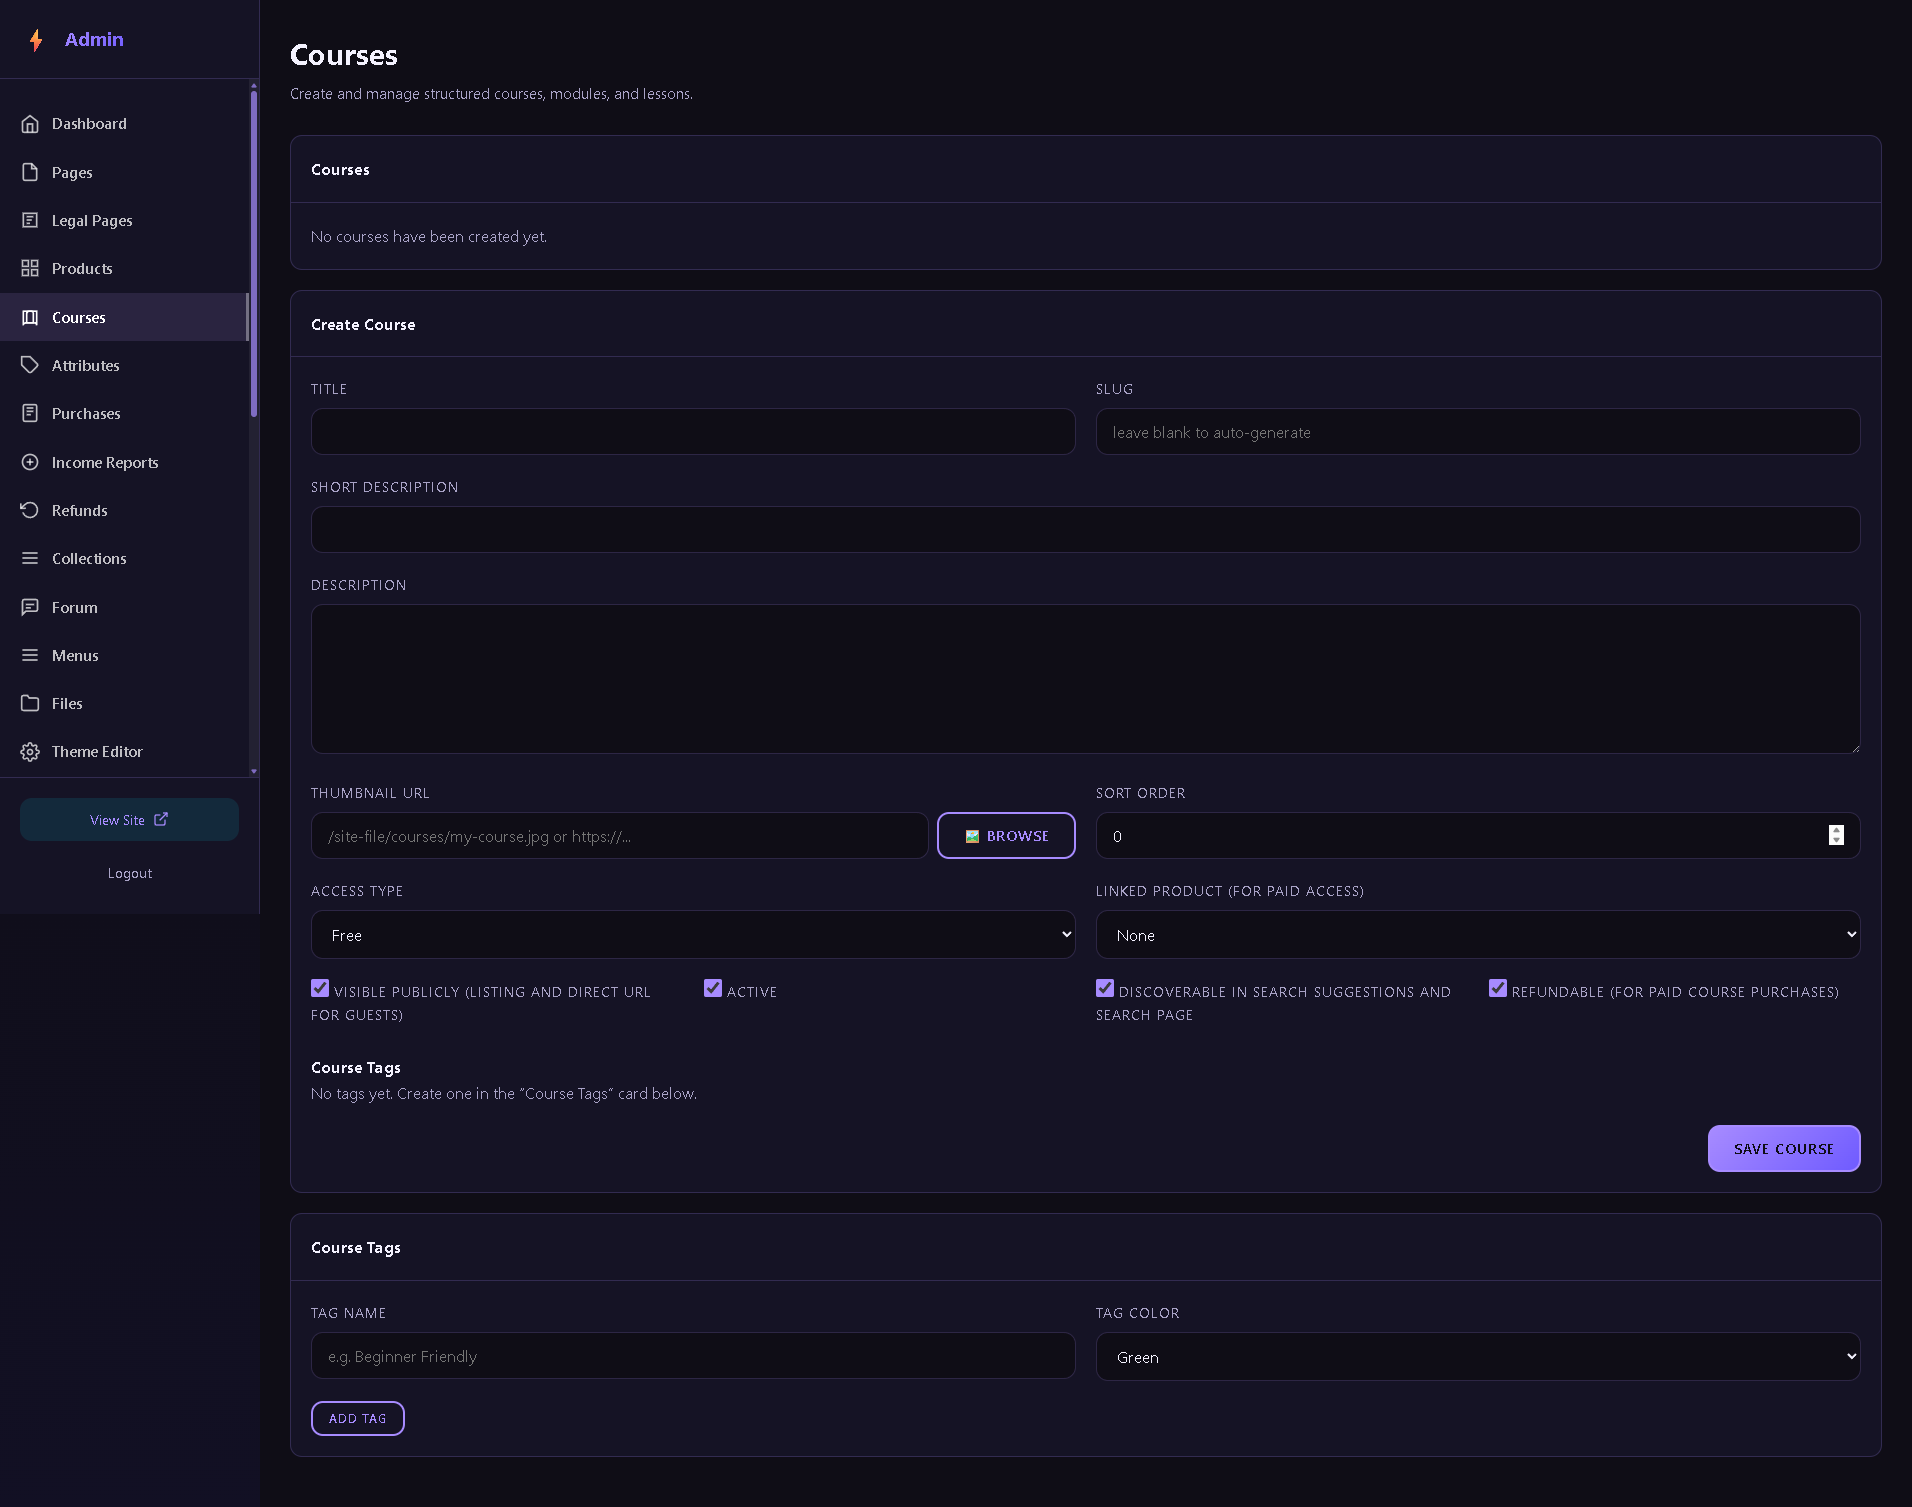Click the Legal Pages icon in sidebar

[x=30, y=220]
